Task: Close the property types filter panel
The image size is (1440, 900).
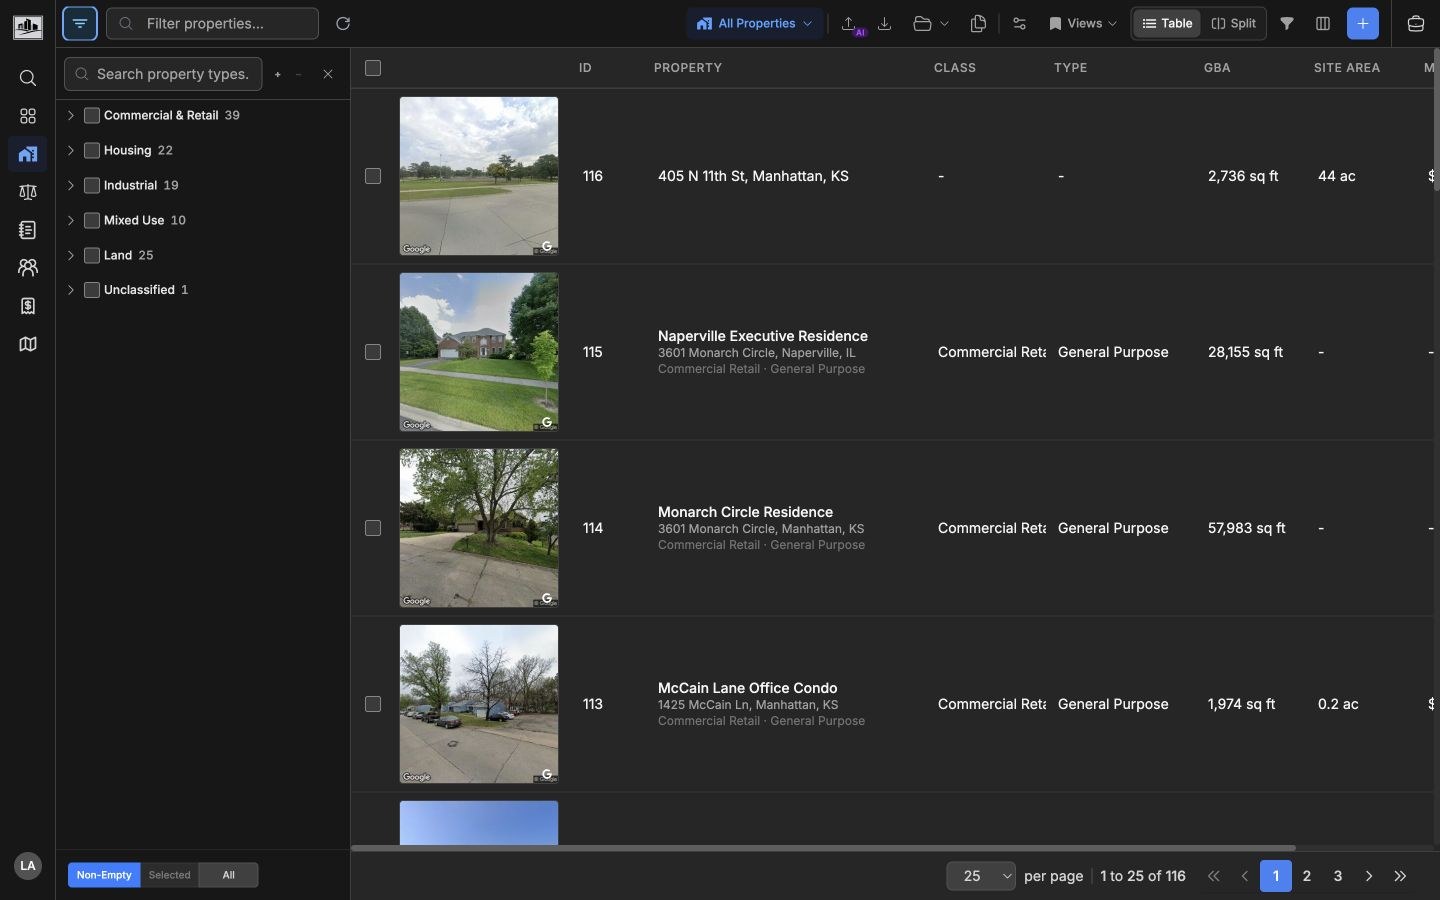Action: pyautogui.click(x=328, y=74)
